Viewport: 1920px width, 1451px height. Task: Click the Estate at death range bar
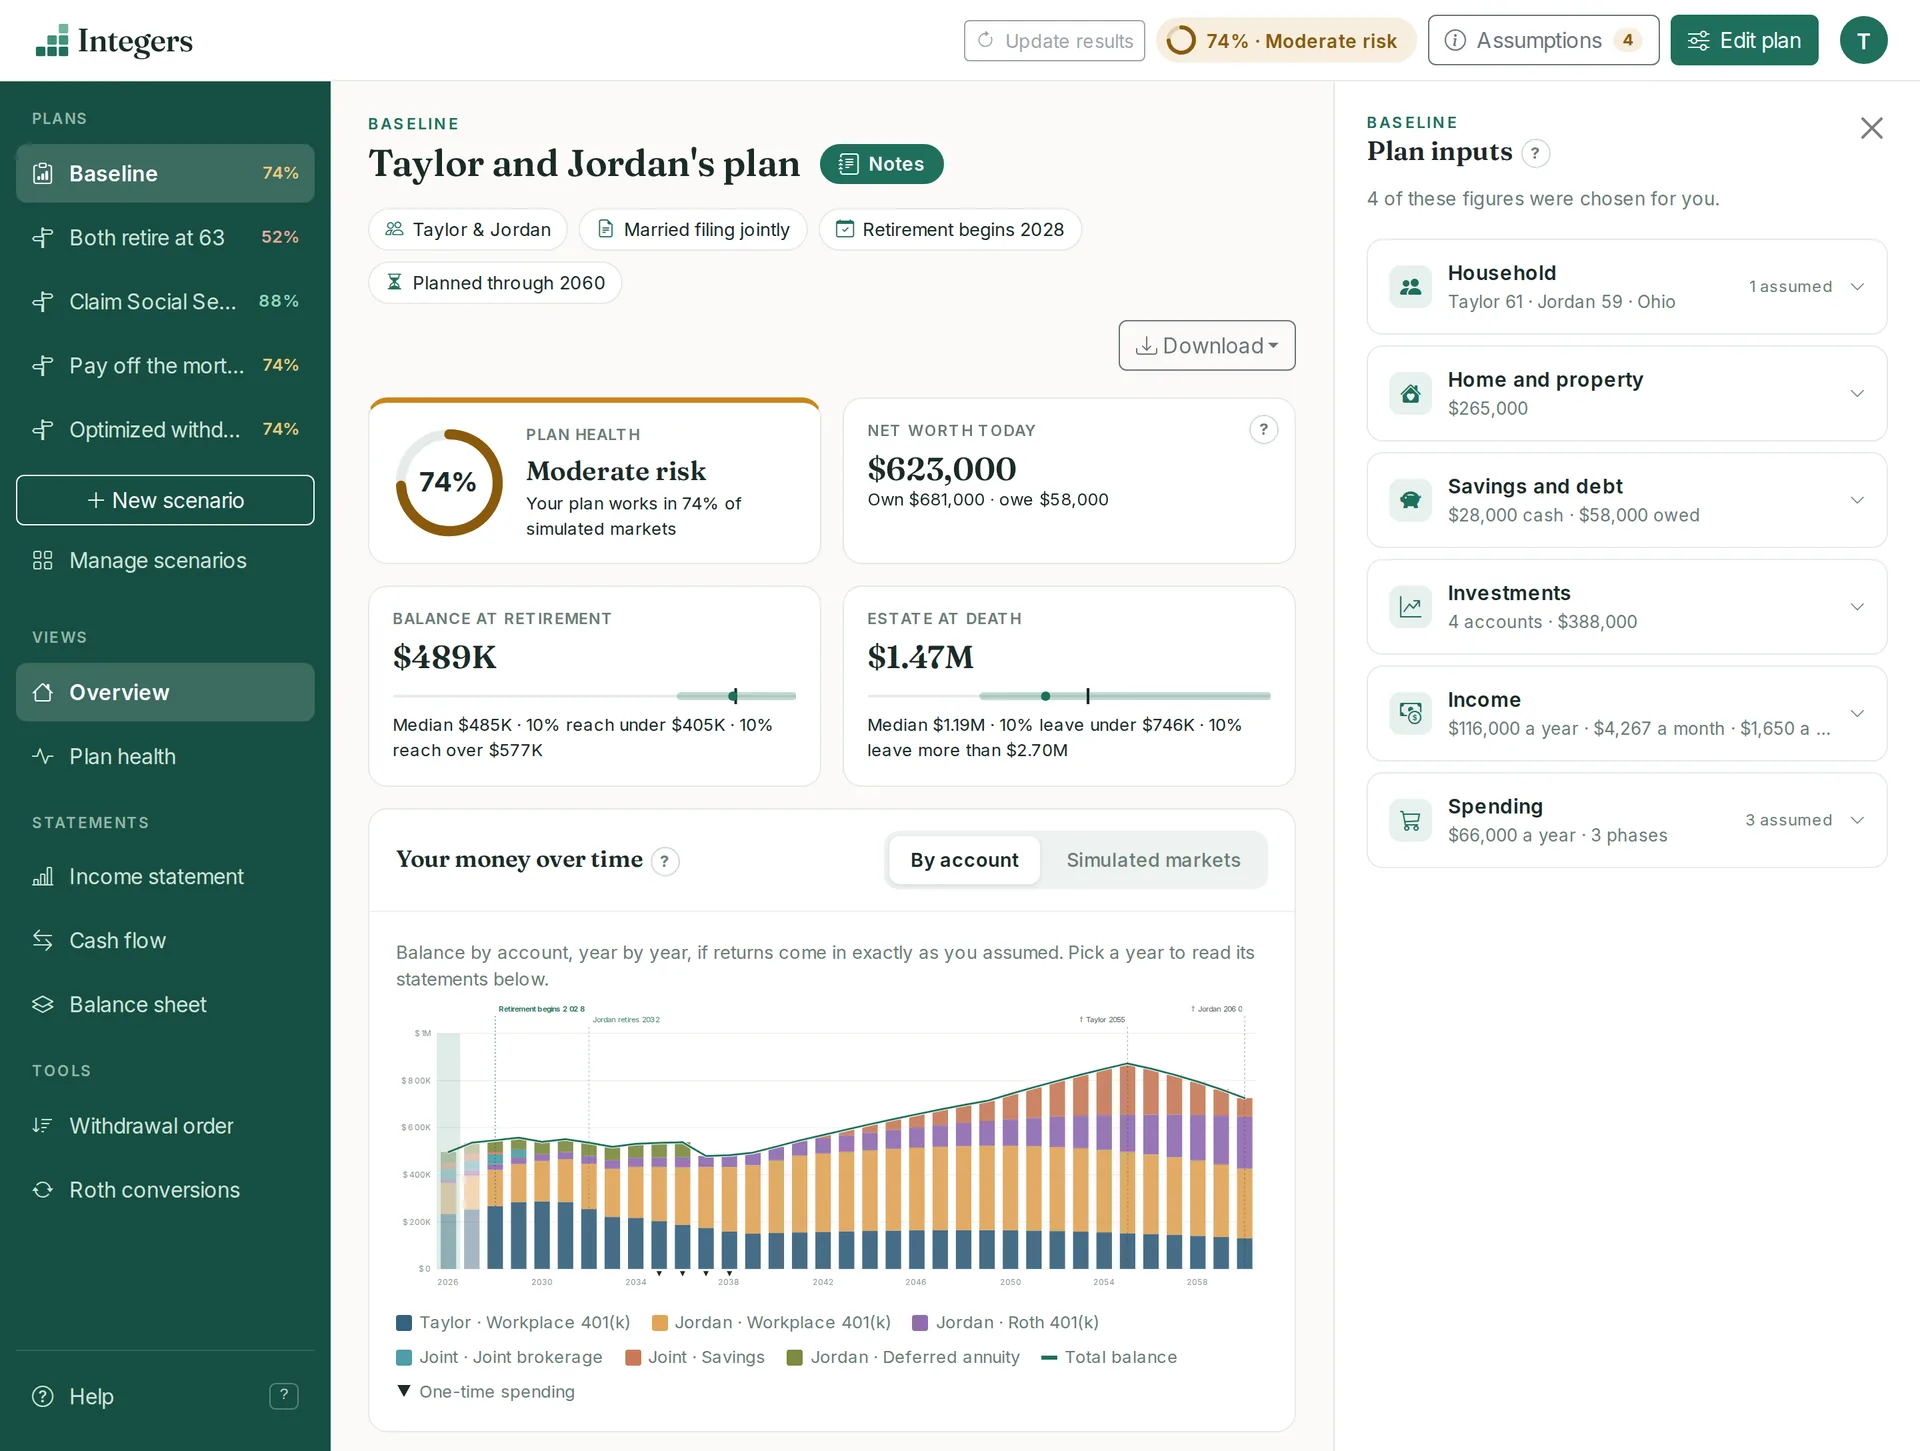click(1069, 696)
